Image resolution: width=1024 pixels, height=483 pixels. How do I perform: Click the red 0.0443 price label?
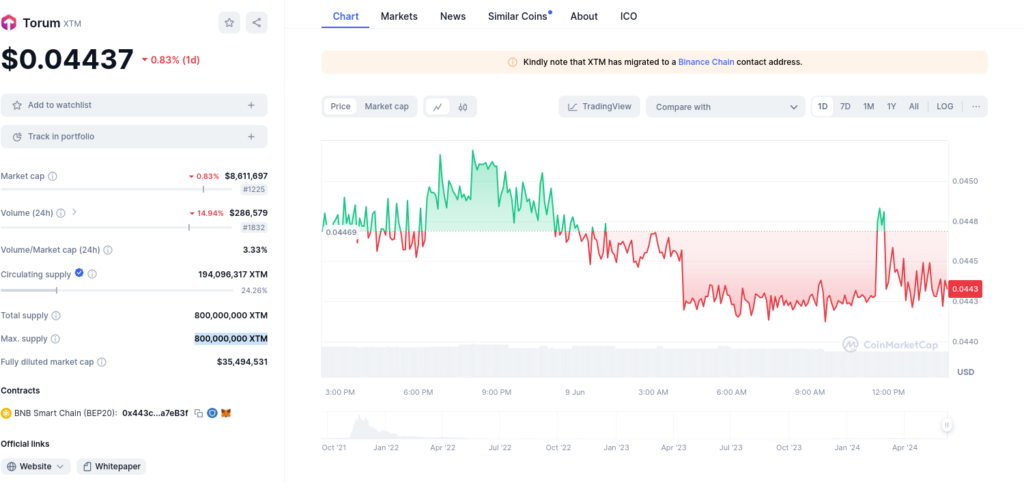[x=967, y=288]
